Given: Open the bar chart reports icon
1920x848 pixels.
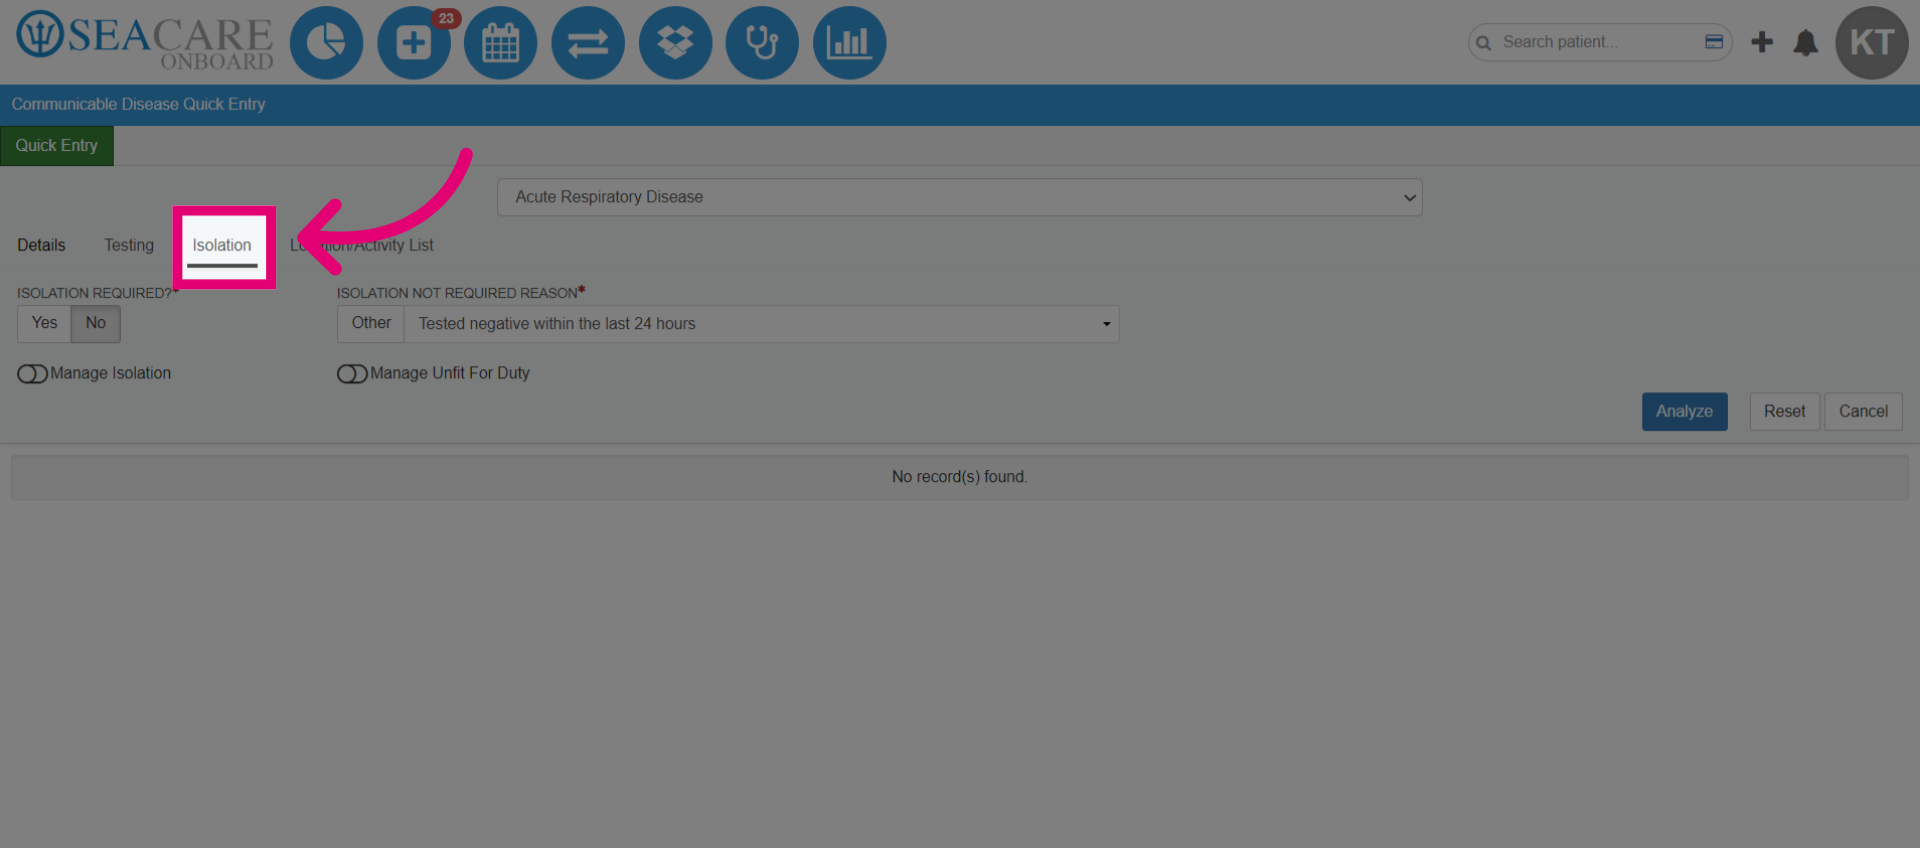Looking at the screenshot, I should coord(850,43).
